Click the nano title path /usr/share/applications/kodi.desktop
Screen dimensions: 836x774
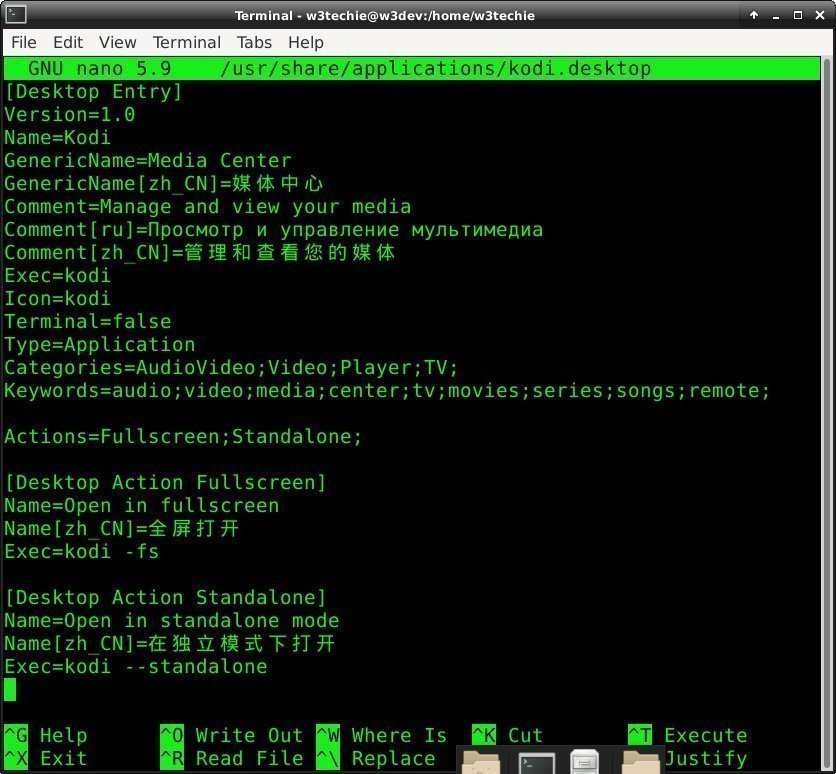pos(435,68)
